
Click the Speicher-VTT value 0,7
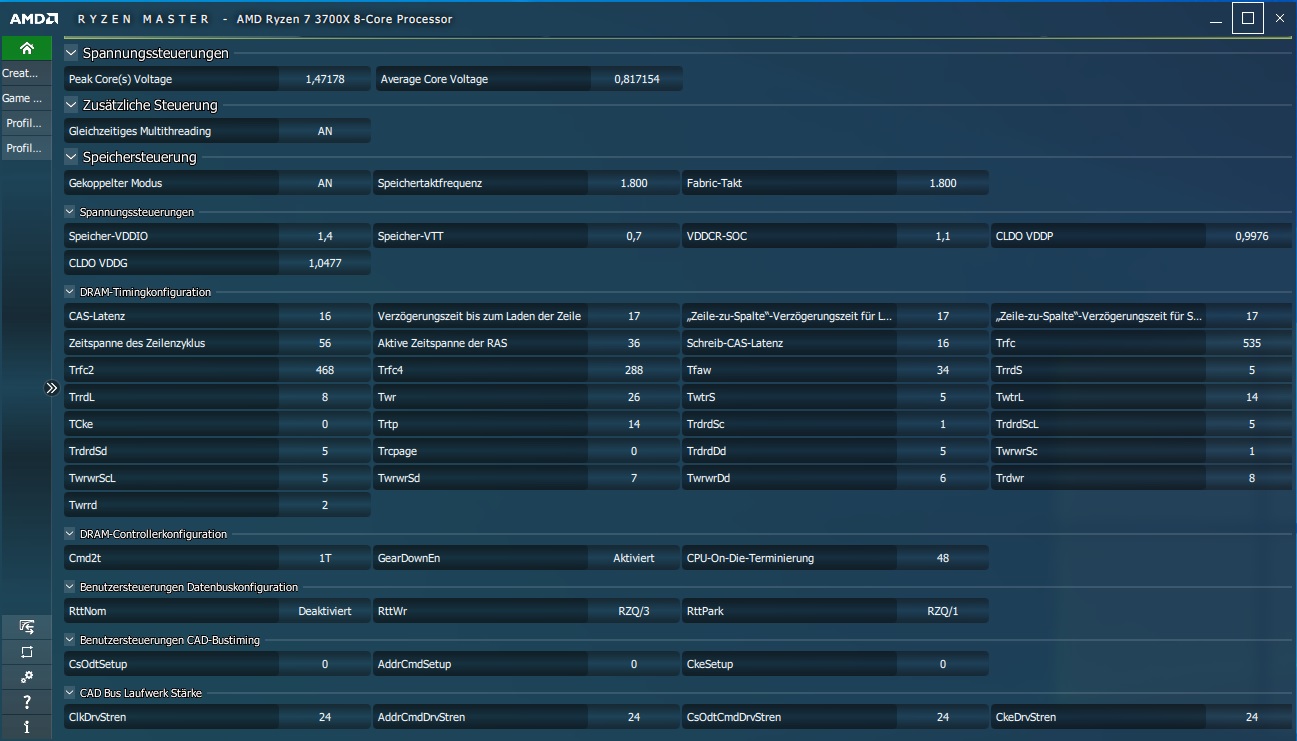634,237
